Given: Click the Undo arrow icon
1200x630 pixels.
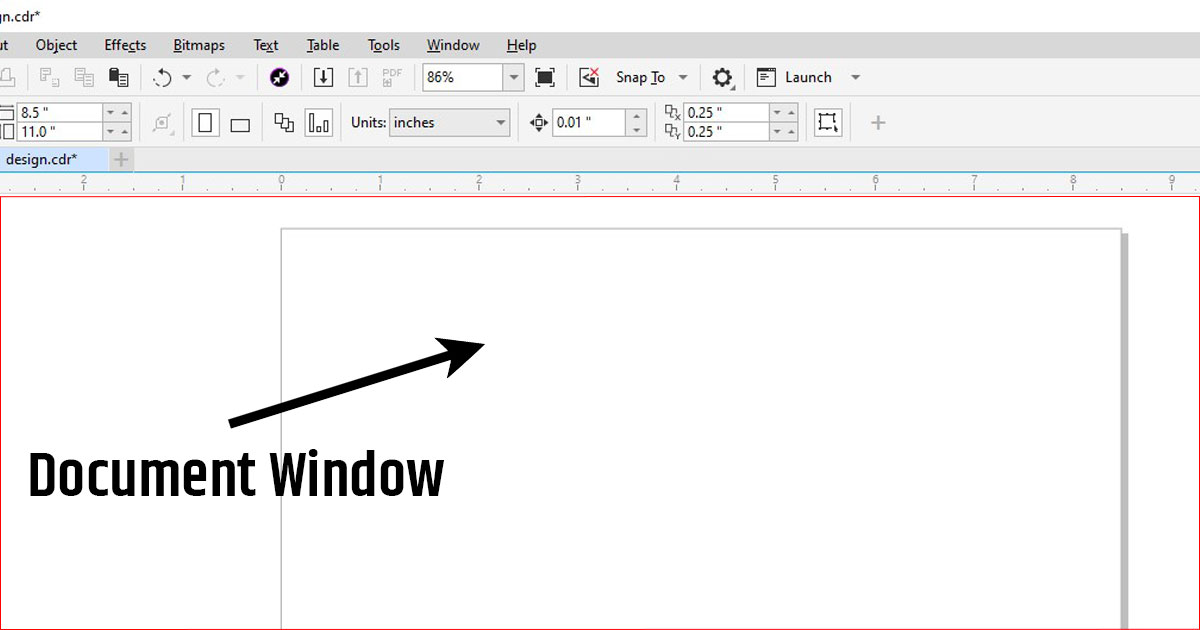Looking at the screenshot, I should point(162,77).
